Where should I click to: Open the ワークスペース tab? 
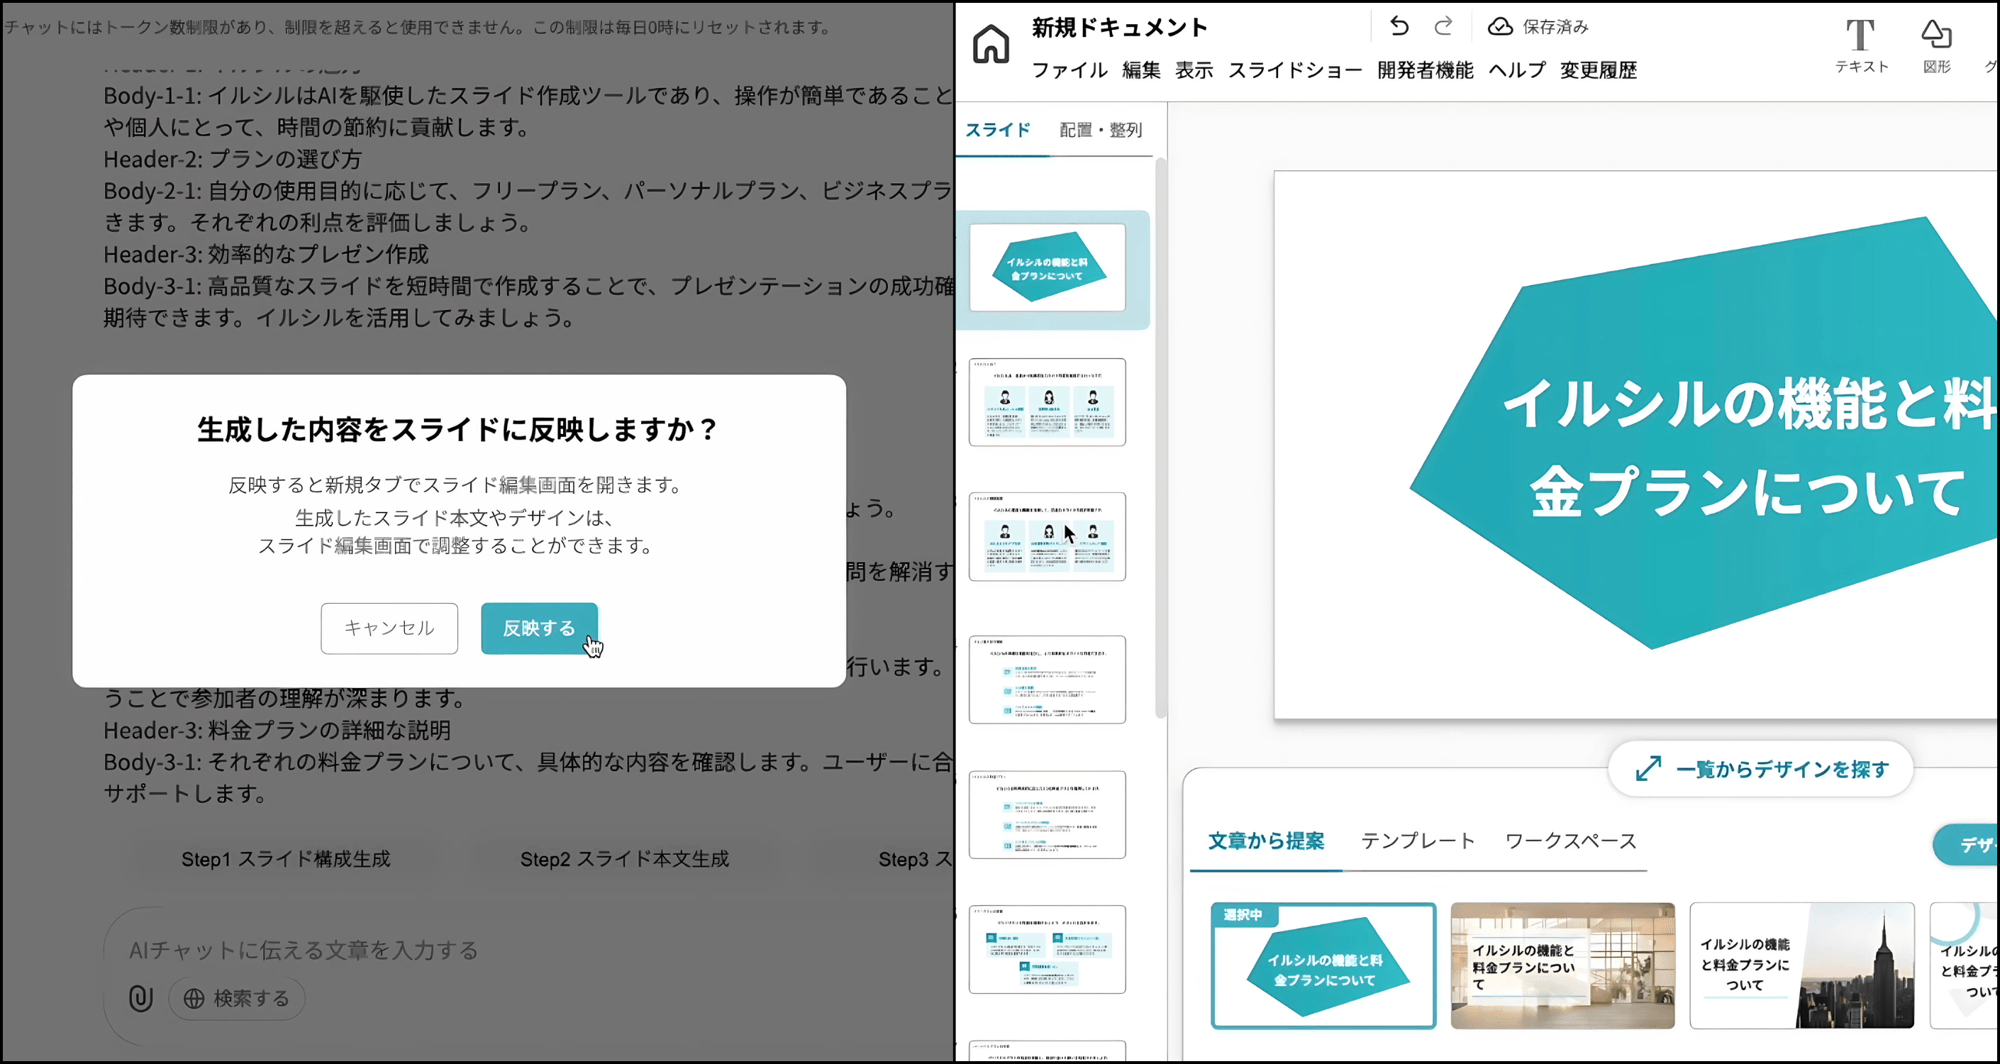1570,841
